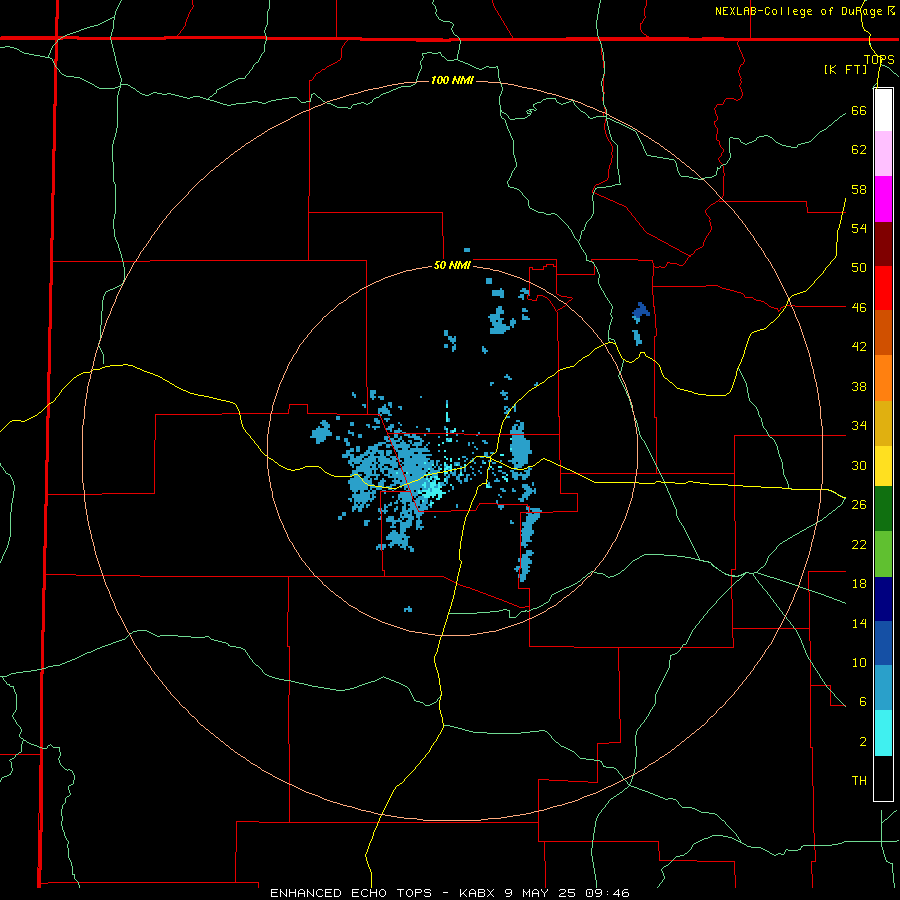Click the dark blue echo northeast of radar
The width and height of the screenshot is (900, 900).
click(x=641, y=311)
